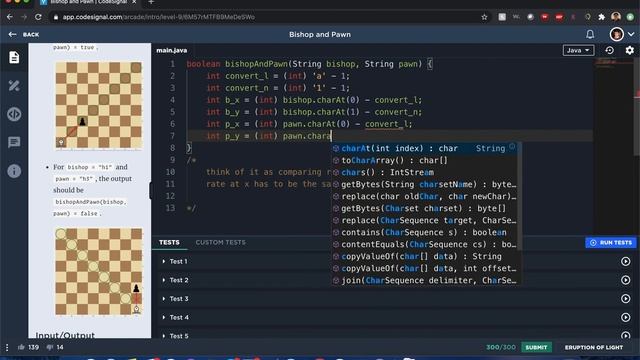Click line number 1 in the gutter

click(x=173, y=64)
